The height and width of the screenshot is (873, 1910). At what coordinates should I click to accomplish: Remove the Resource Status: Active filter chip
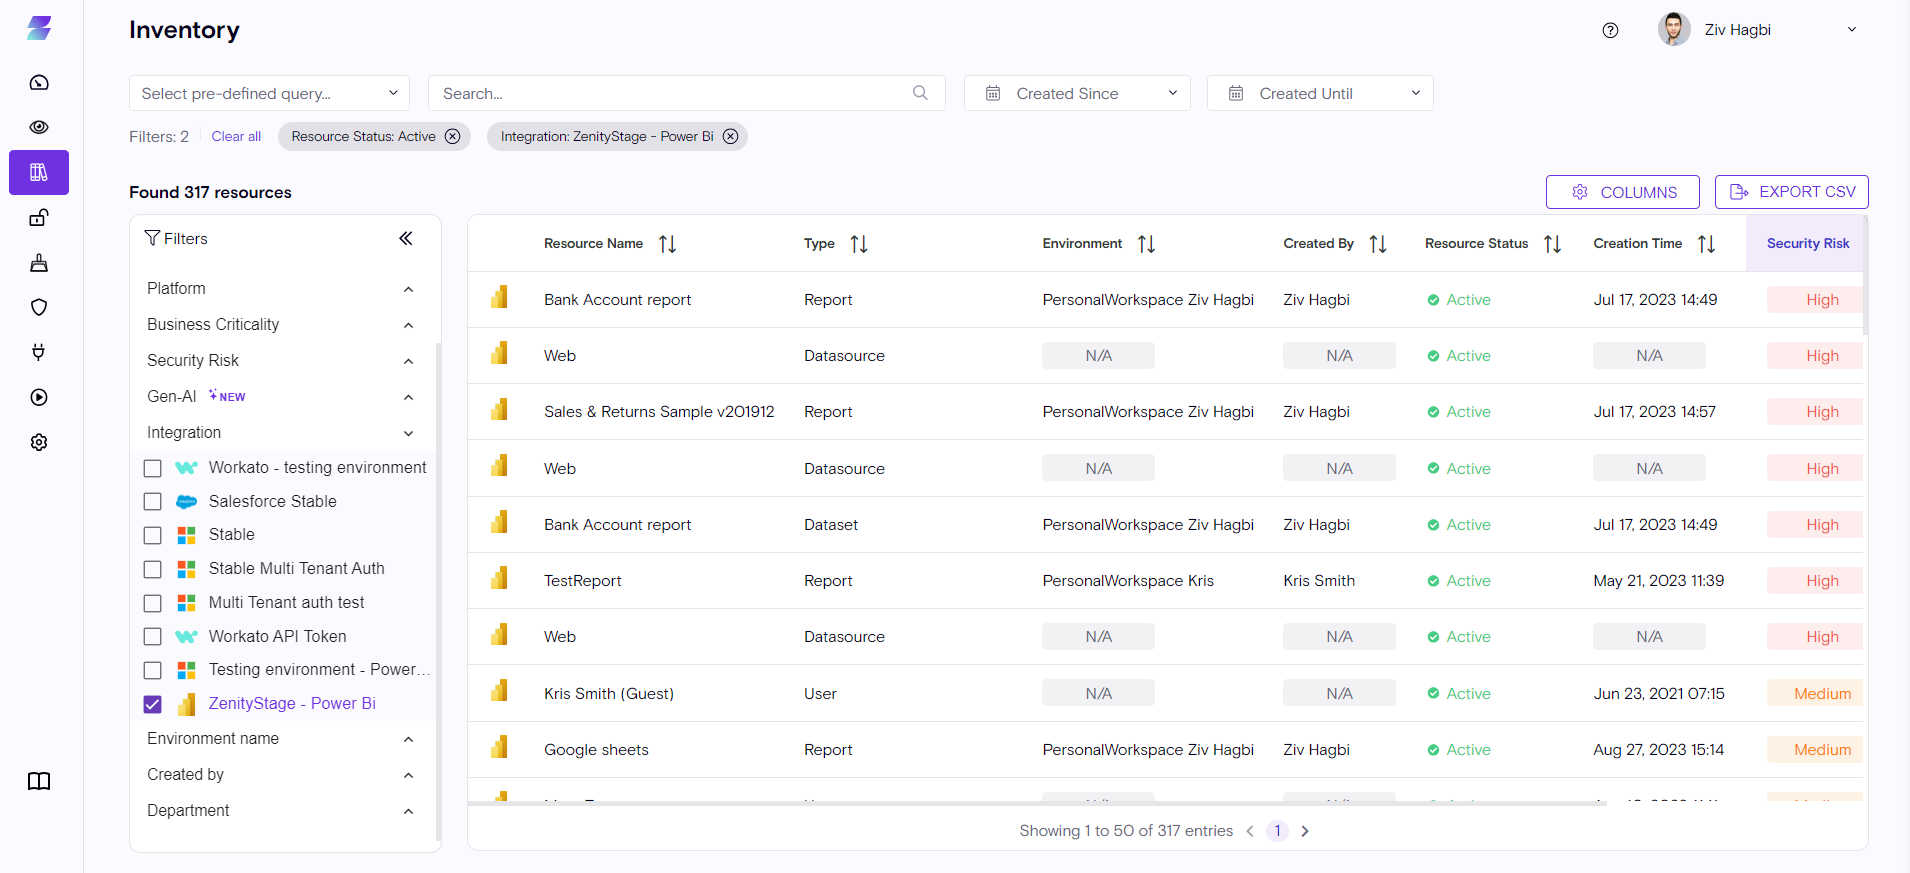453,136
